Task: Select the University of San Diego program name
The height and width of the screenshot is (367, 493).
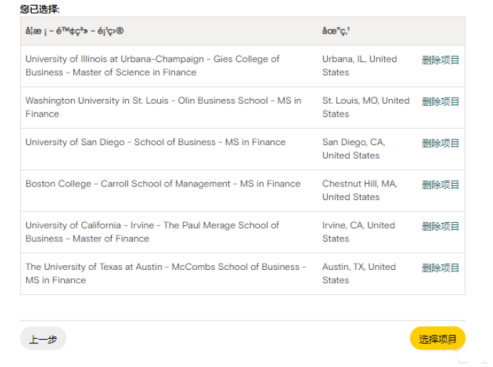Action: pyautogui.click(x=155, y=142)
